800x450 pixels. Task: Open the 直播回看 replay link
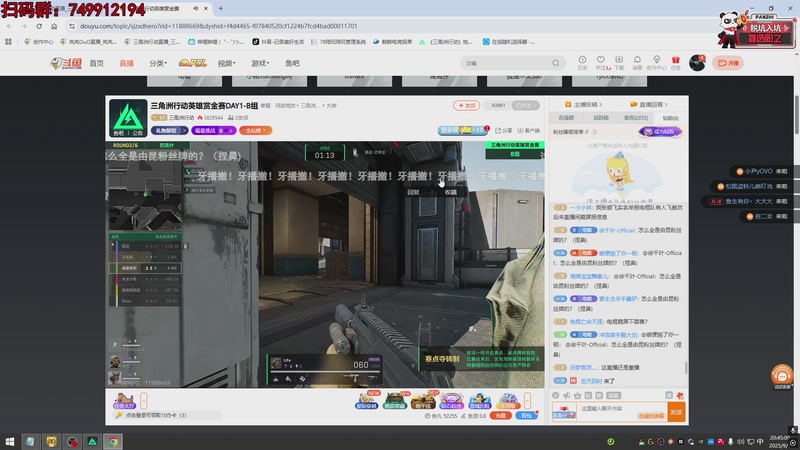pyautogui.click(x=648, y=104)
